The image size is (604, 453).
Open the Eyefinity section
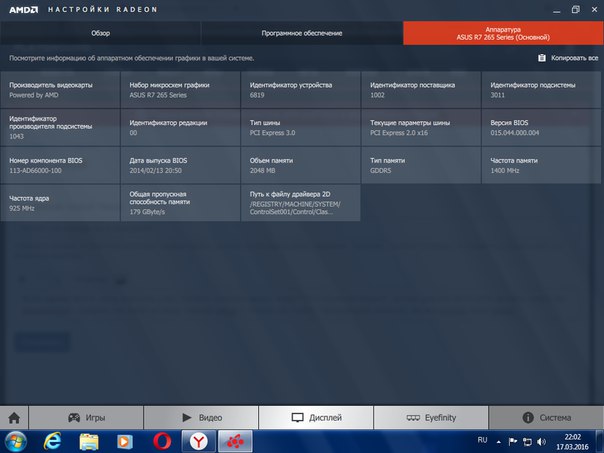tap(431, 418)
